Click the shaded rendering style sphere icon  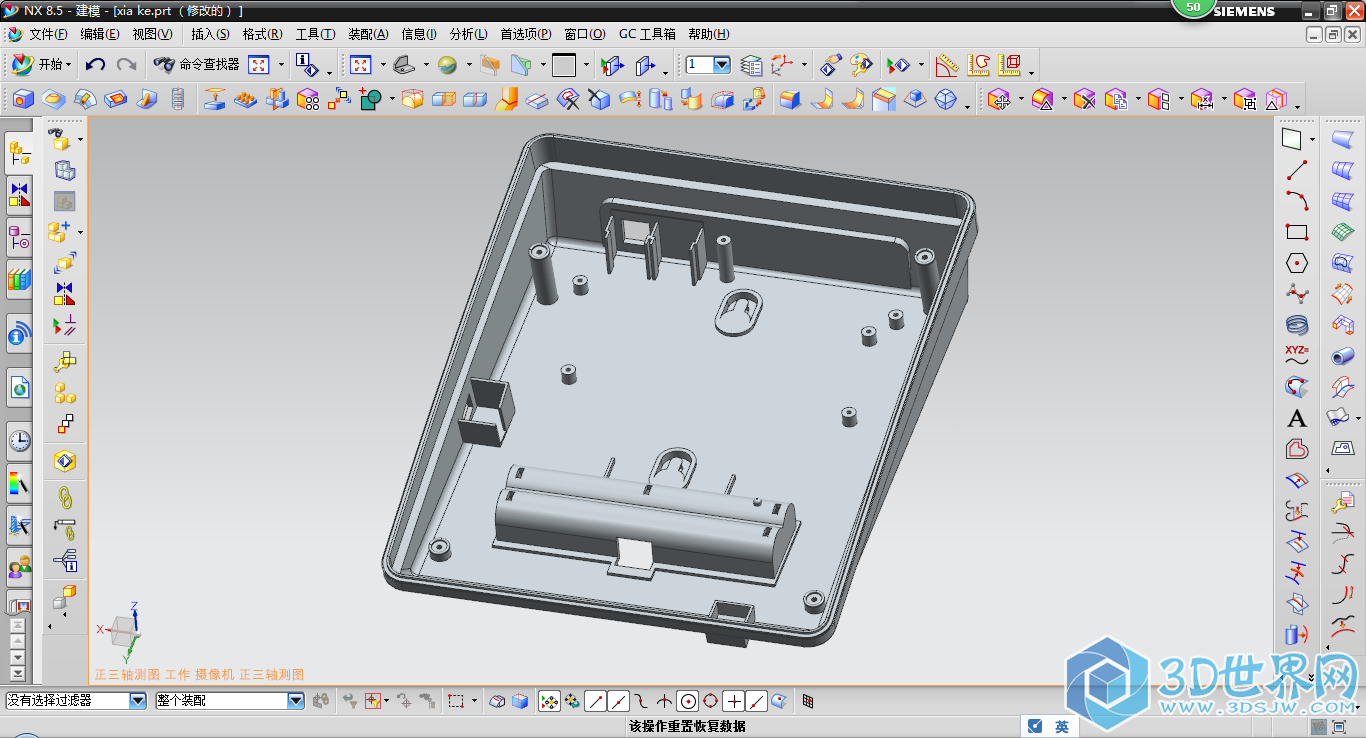[448, 65]
